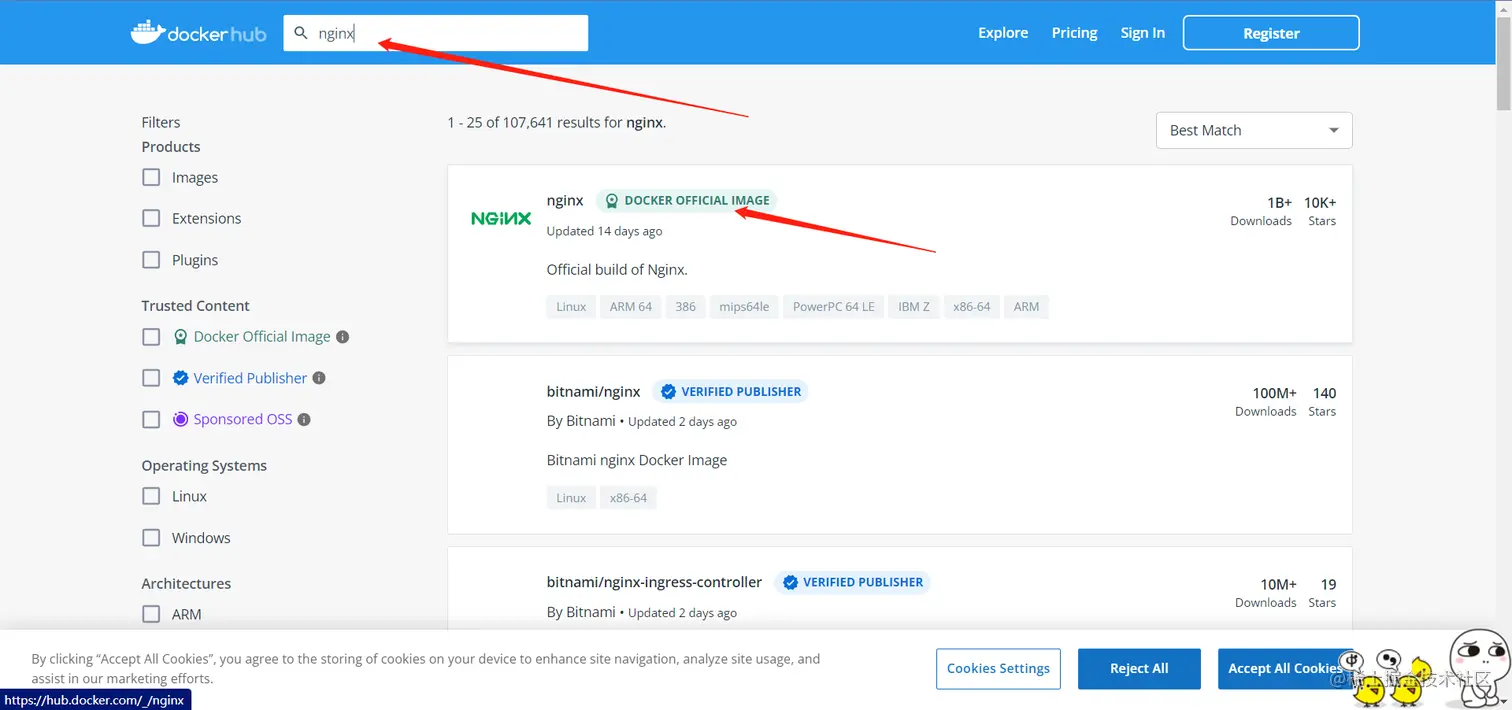Enable the Verified Publisher filter checkbox

pos(151,378)
